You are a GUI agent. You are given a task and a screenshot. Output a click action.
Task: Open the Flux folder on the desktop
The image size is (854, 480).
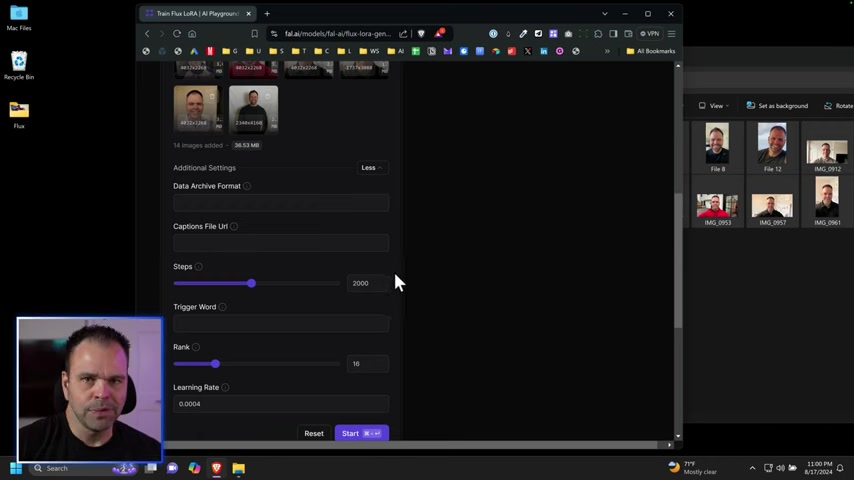(19, 115)
